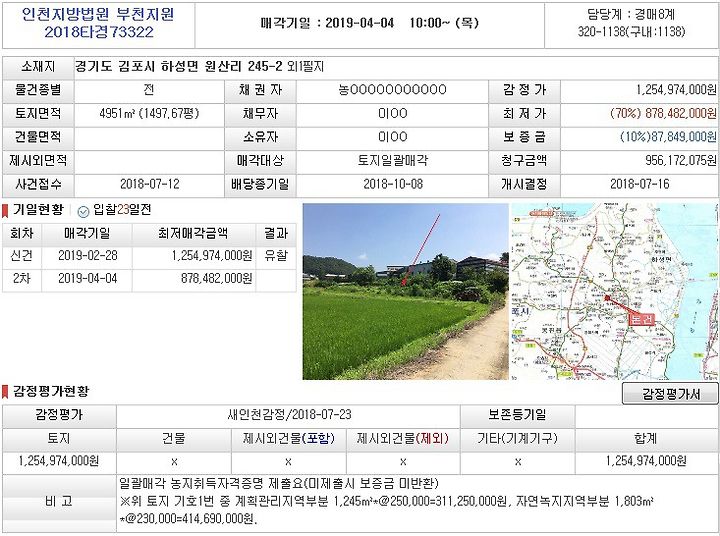
Task: Open the location map thumbnail
Action: pyautogui.click(x=614, y=291)
